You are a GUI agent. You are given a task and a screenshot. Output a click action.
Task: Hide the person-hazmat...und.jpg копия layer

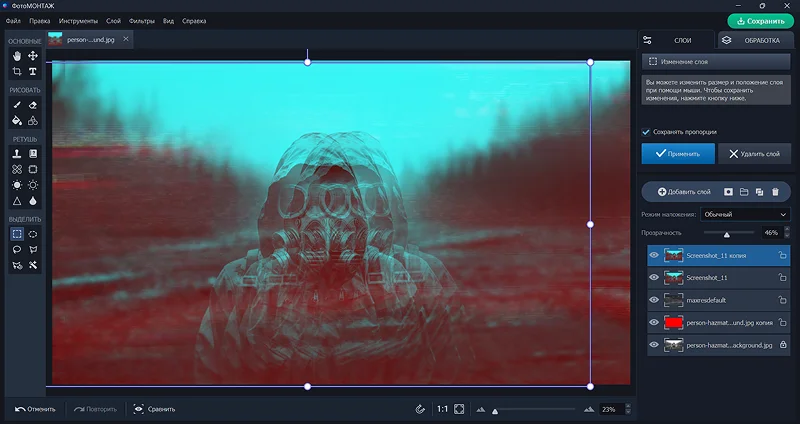click(654, 322)
